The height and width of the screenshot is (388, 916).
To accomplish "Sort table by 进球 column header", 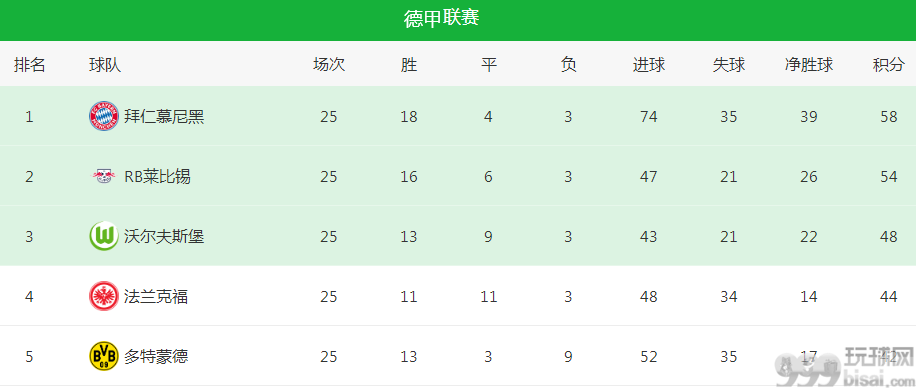I will pyautogui.click(x=648, y=64).
